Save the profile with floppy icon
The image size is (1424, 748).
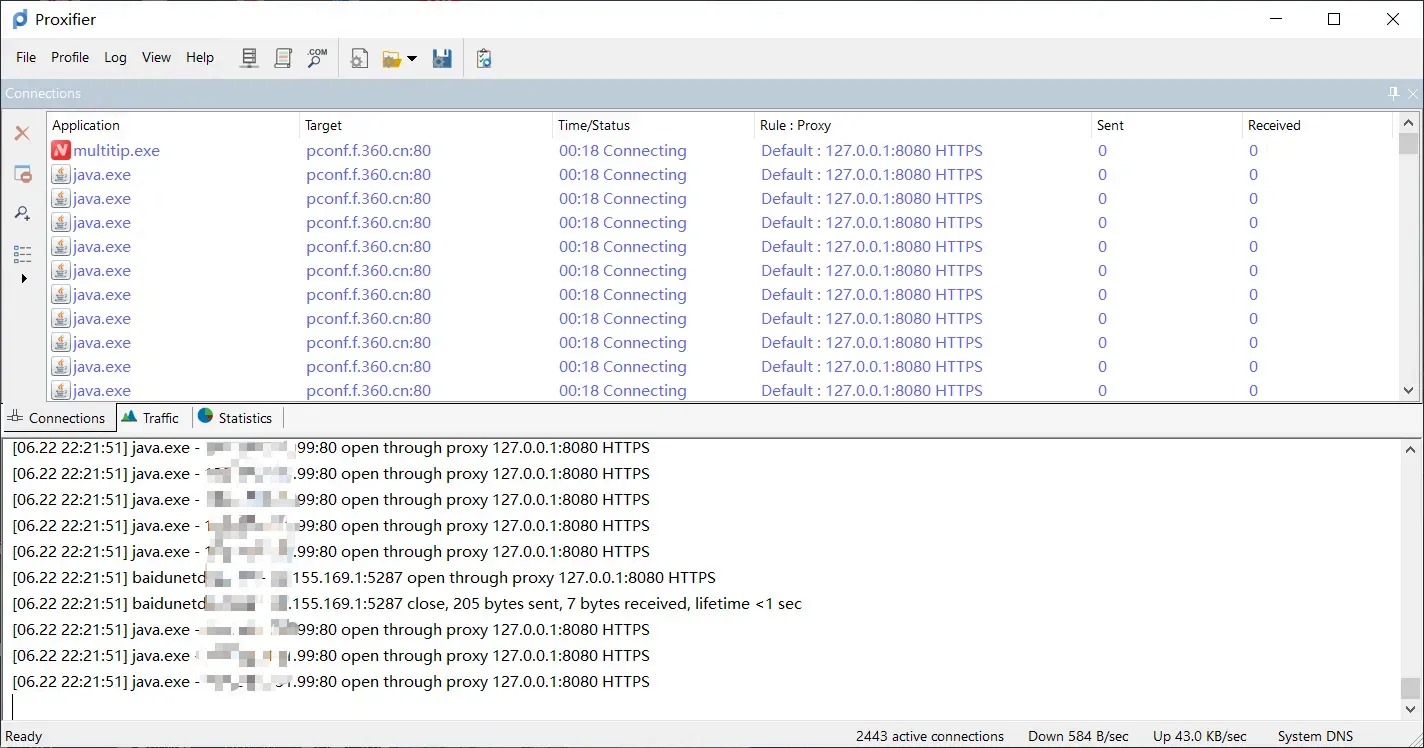pos(442,58)
